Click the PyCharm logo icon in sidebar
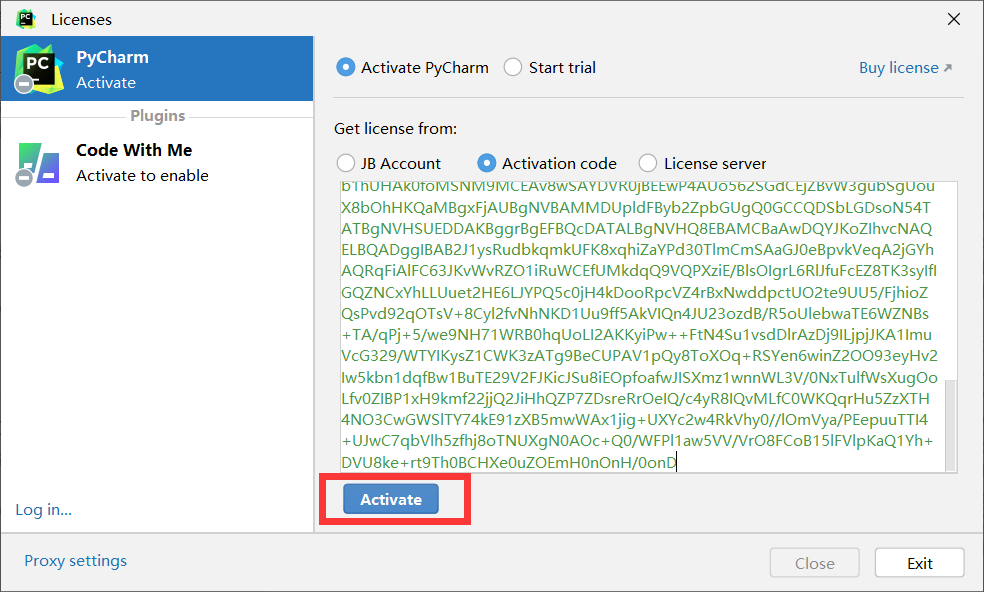 pos(39,69)
